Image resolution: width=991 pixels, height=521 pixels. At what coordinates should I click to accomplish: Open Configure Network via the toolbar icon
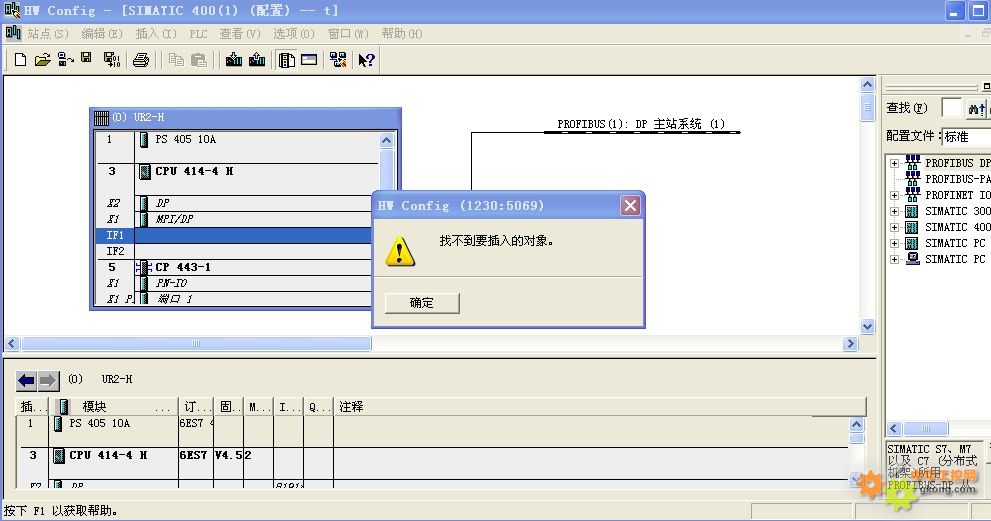(338, 60)
